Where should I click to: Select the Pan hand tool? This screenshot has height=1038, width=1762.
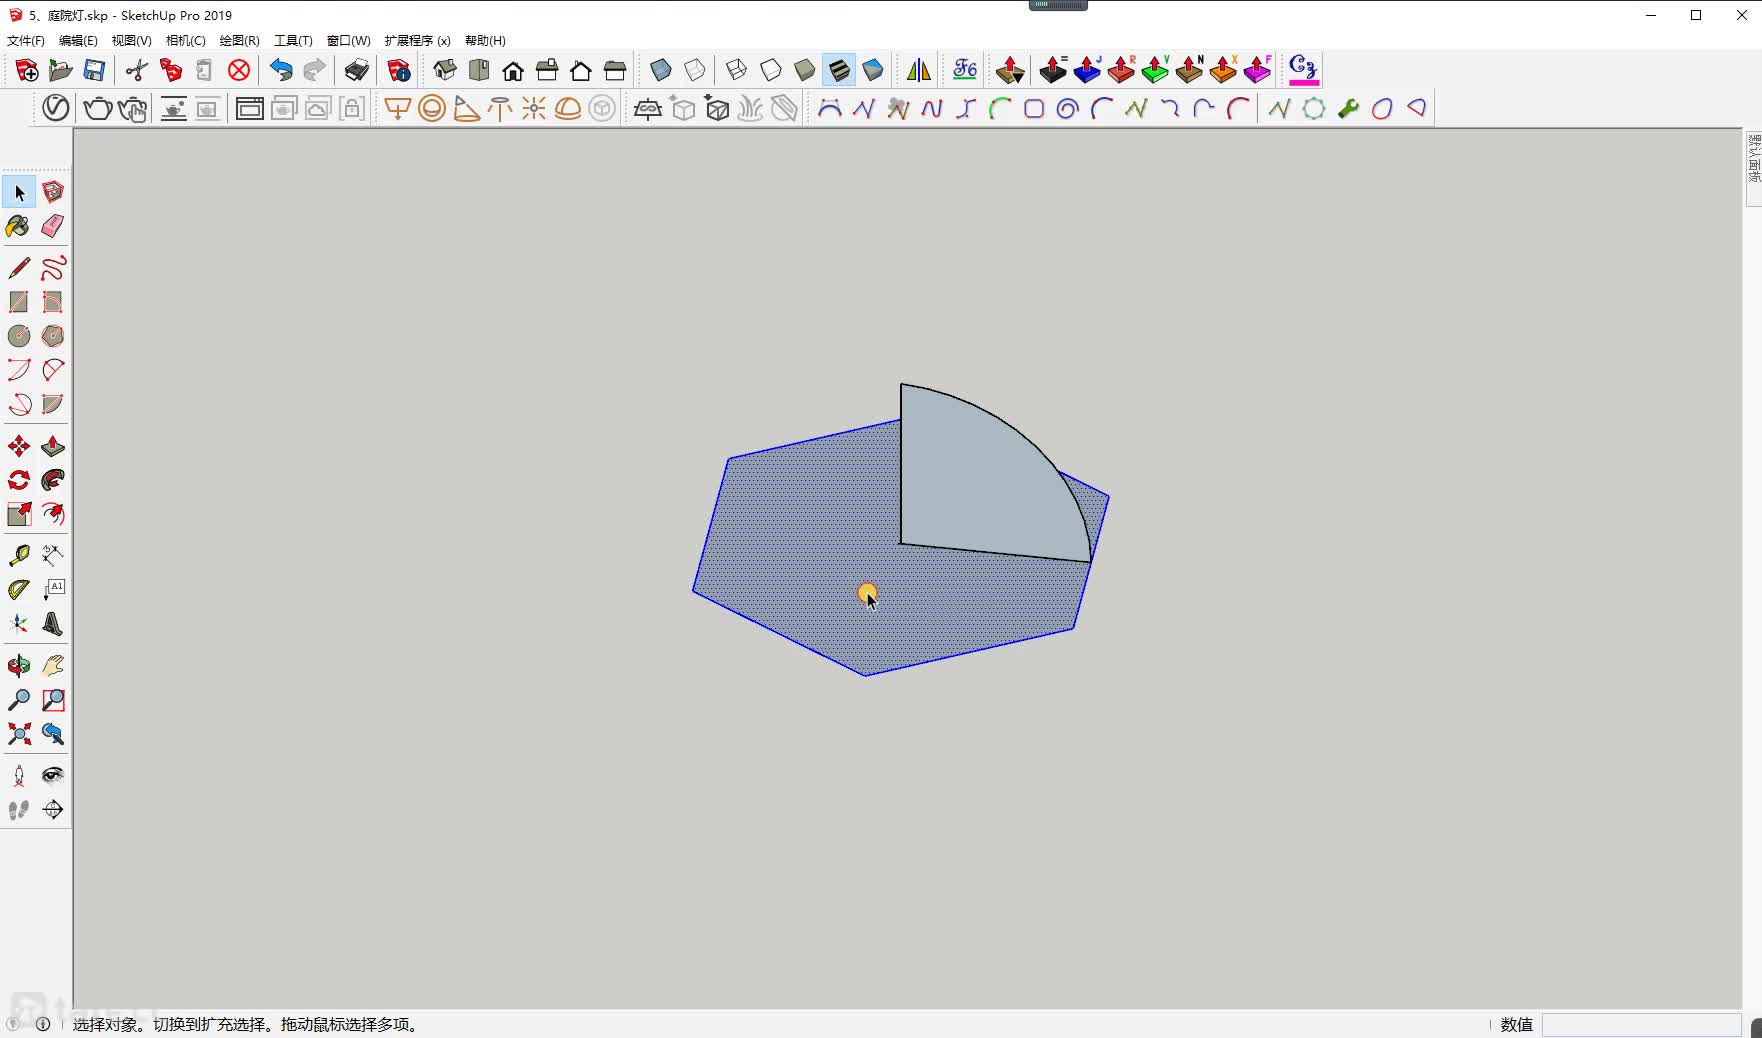tap(53, 666)
